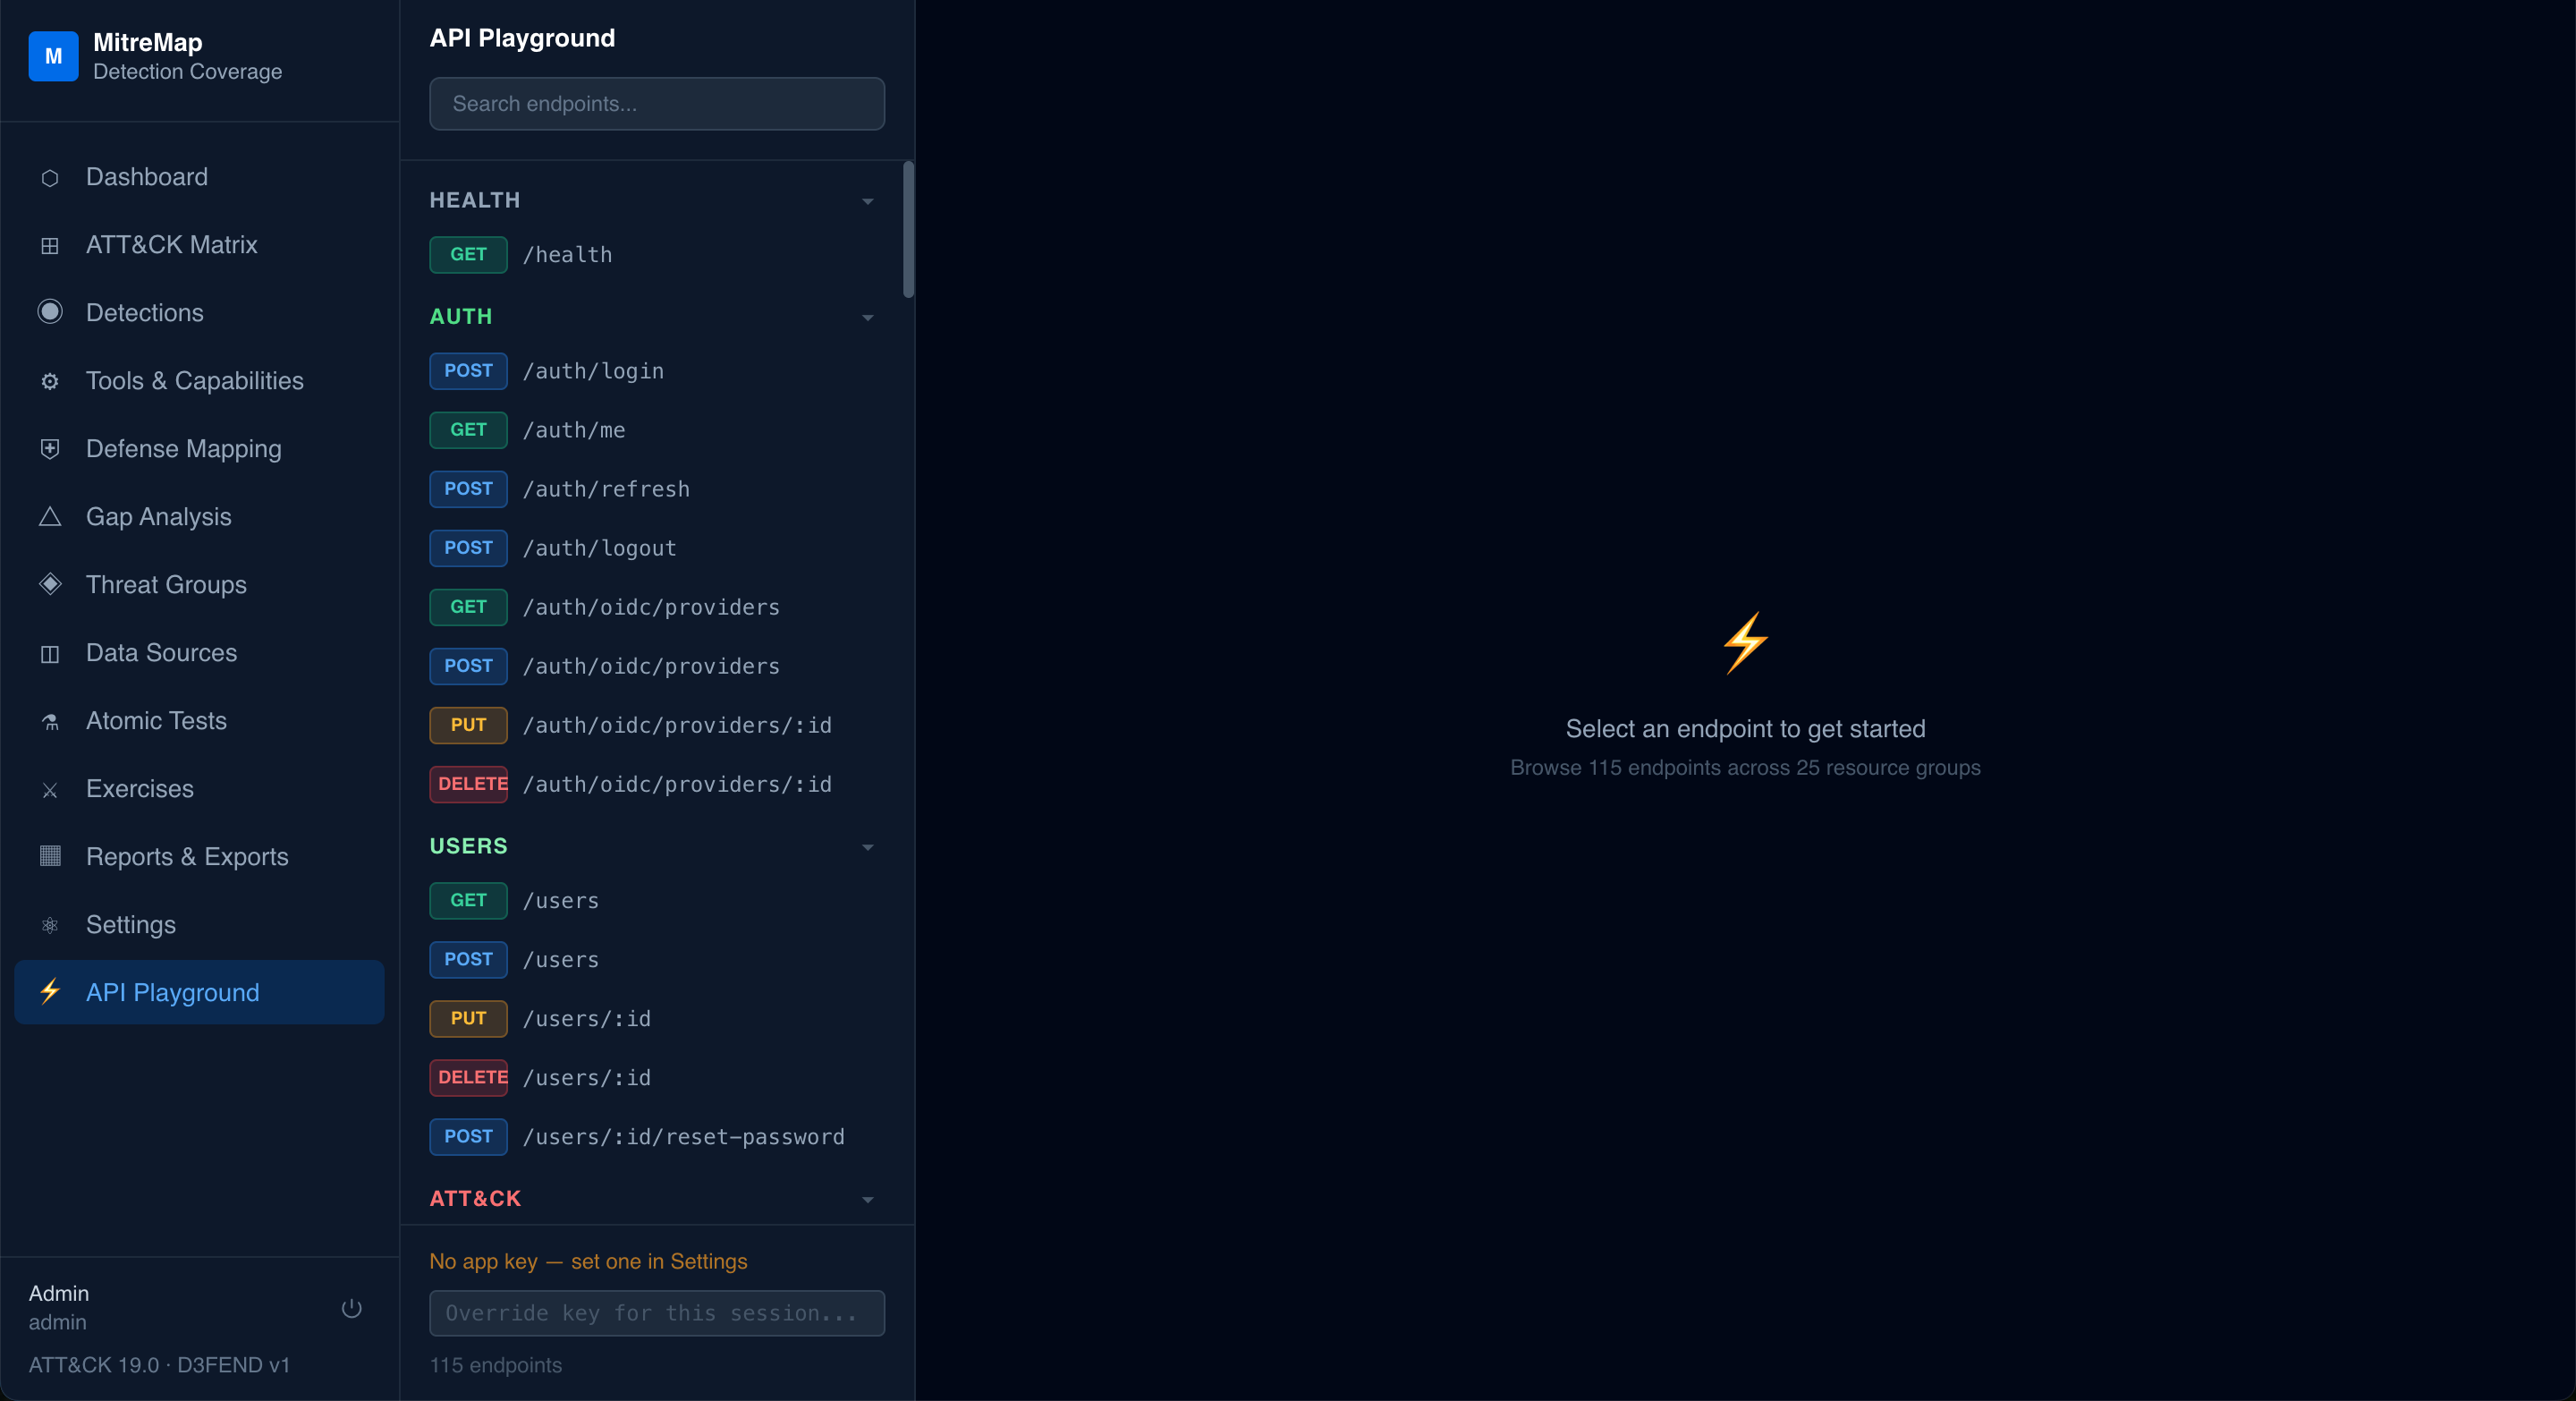Click the Reports & Exports table icon
Viewport: 2576px width, 1401px height.
pyautogui.click(x=50, y=856)
